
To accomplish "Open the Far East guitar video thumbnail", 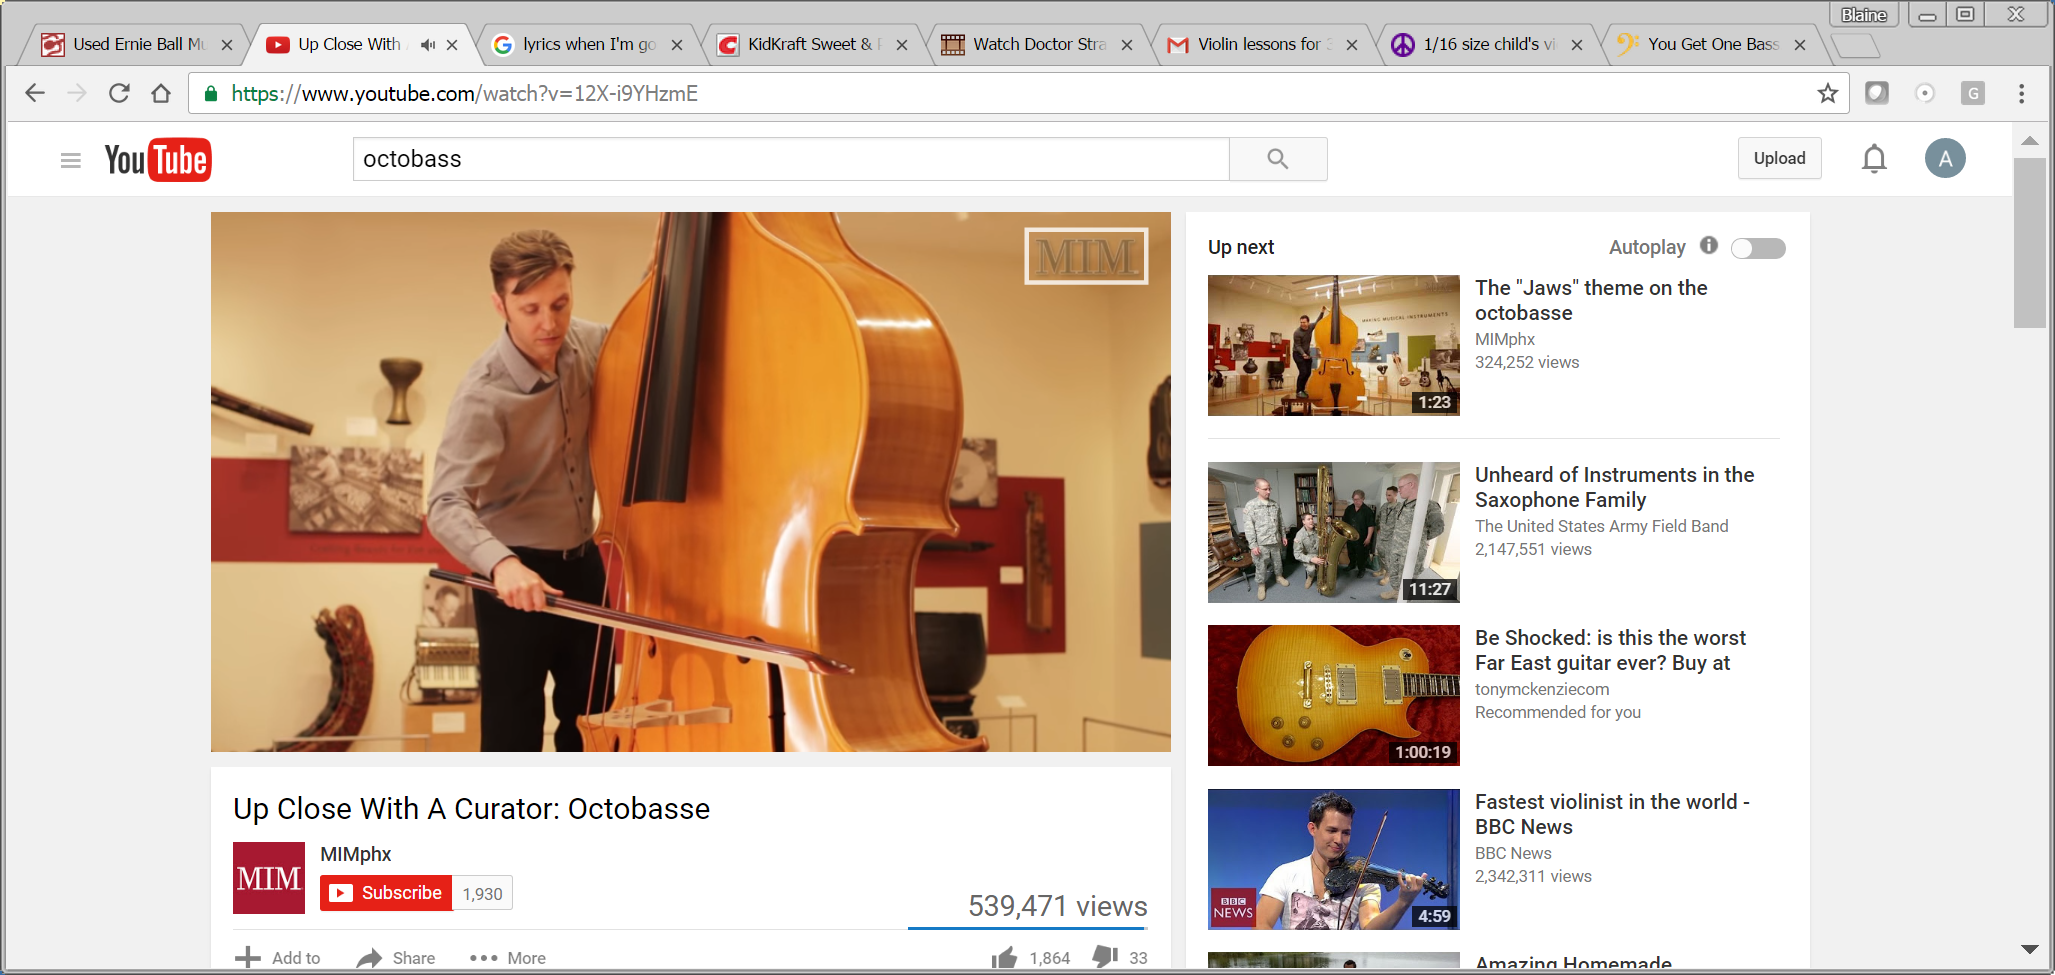I will coord(1334,695).
